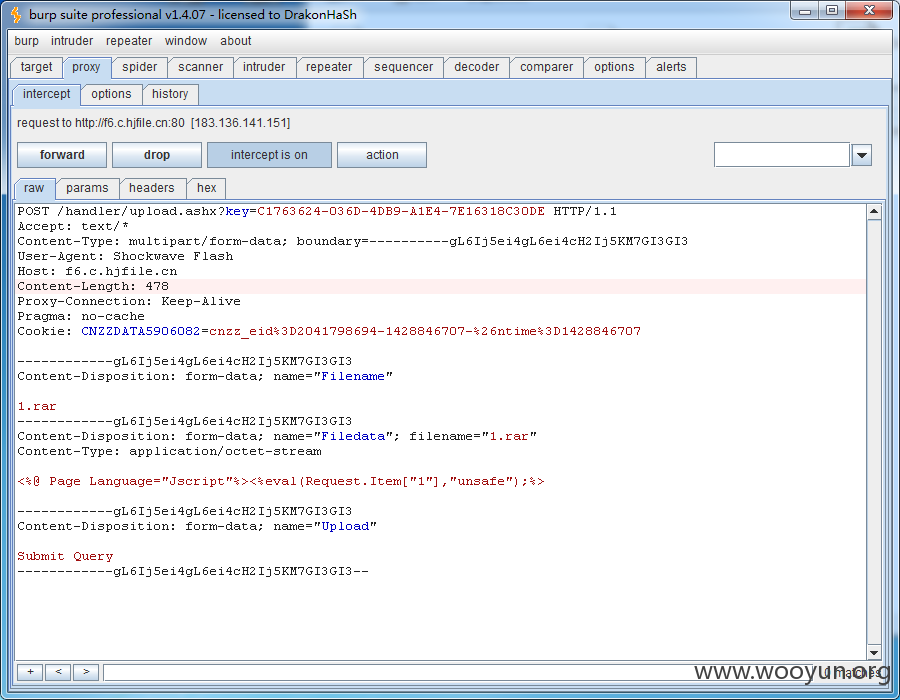Click the empty combo box field near action
This screenshot has width=900, height=700.
pyautogui.click(x=782, y=155)
